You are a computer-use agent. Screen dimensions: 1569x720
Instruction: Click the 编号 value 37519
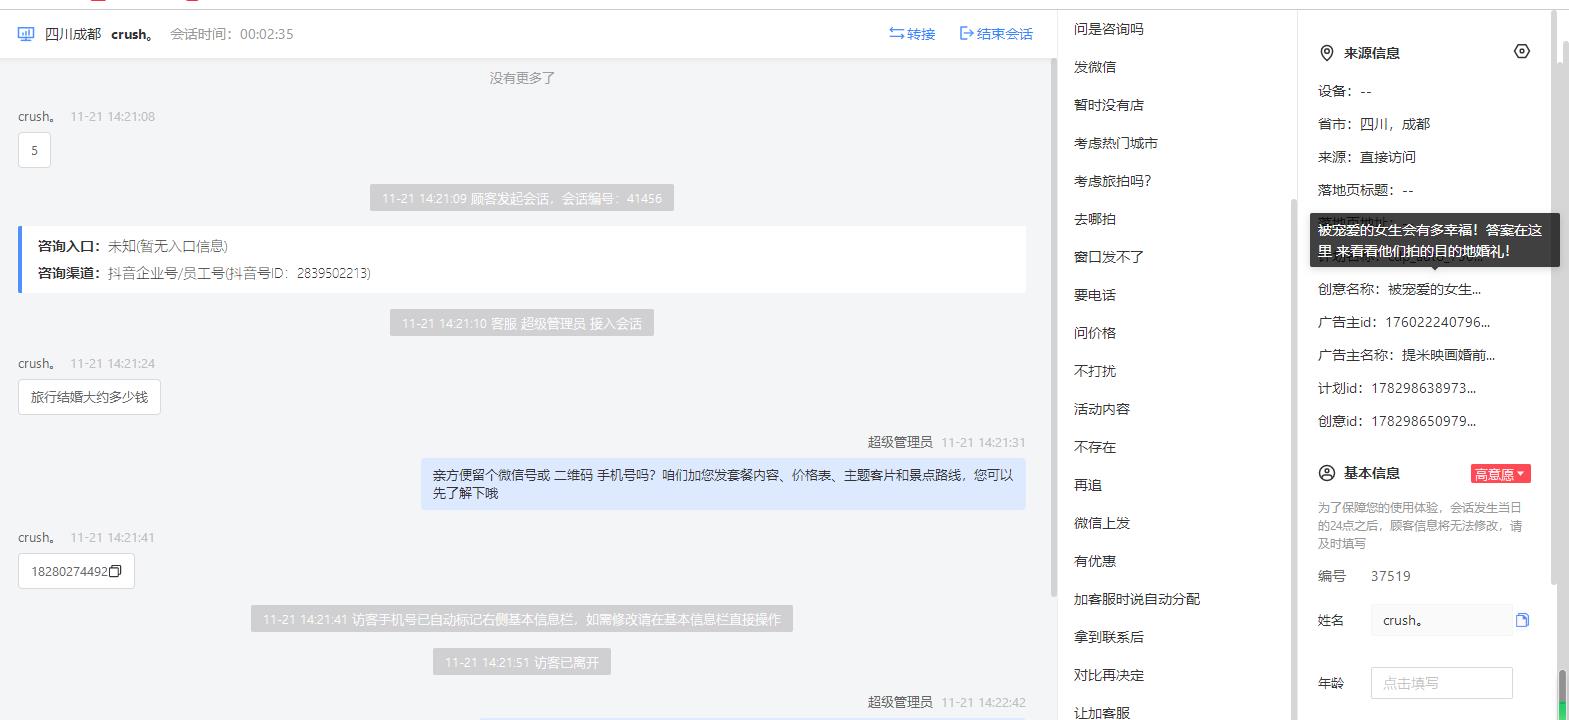point(1391,576)
